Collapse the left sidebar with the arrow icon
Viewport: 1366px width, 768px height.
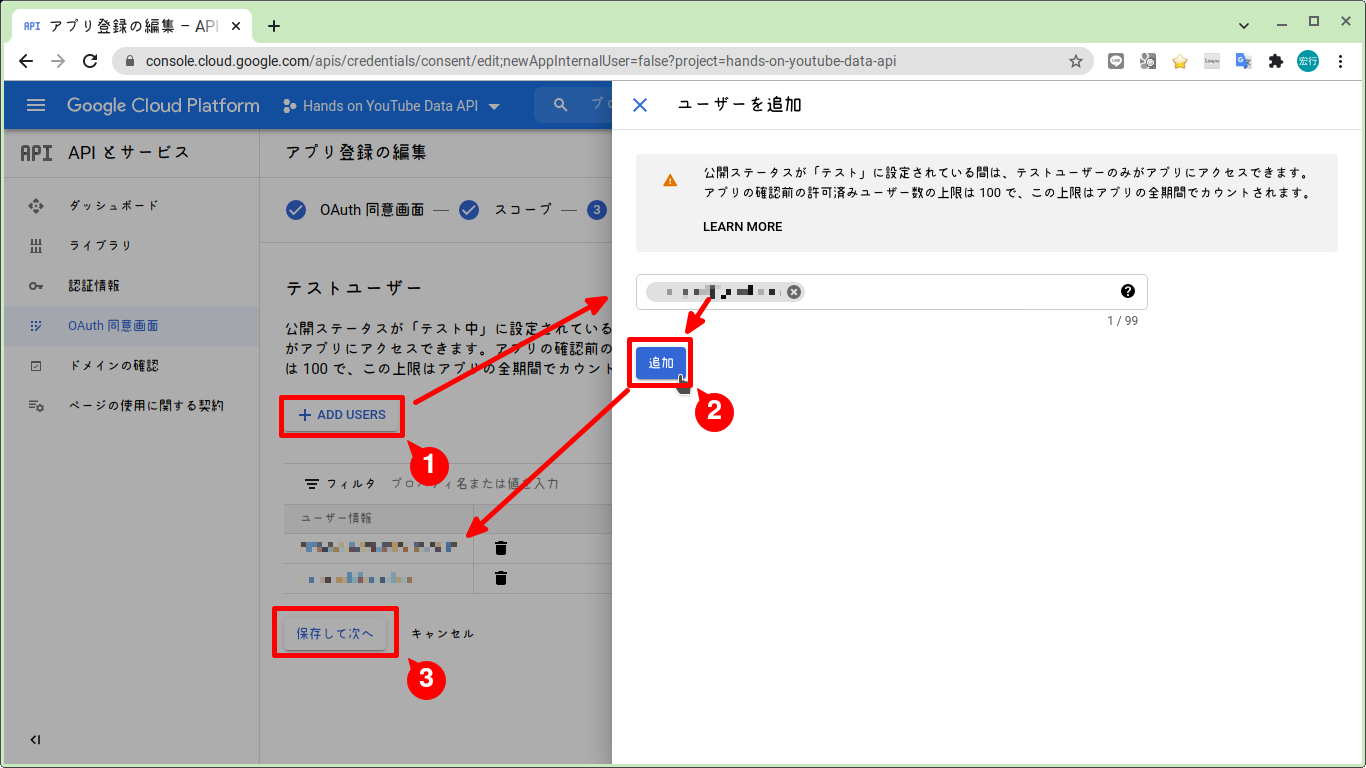tap(34, 740)
